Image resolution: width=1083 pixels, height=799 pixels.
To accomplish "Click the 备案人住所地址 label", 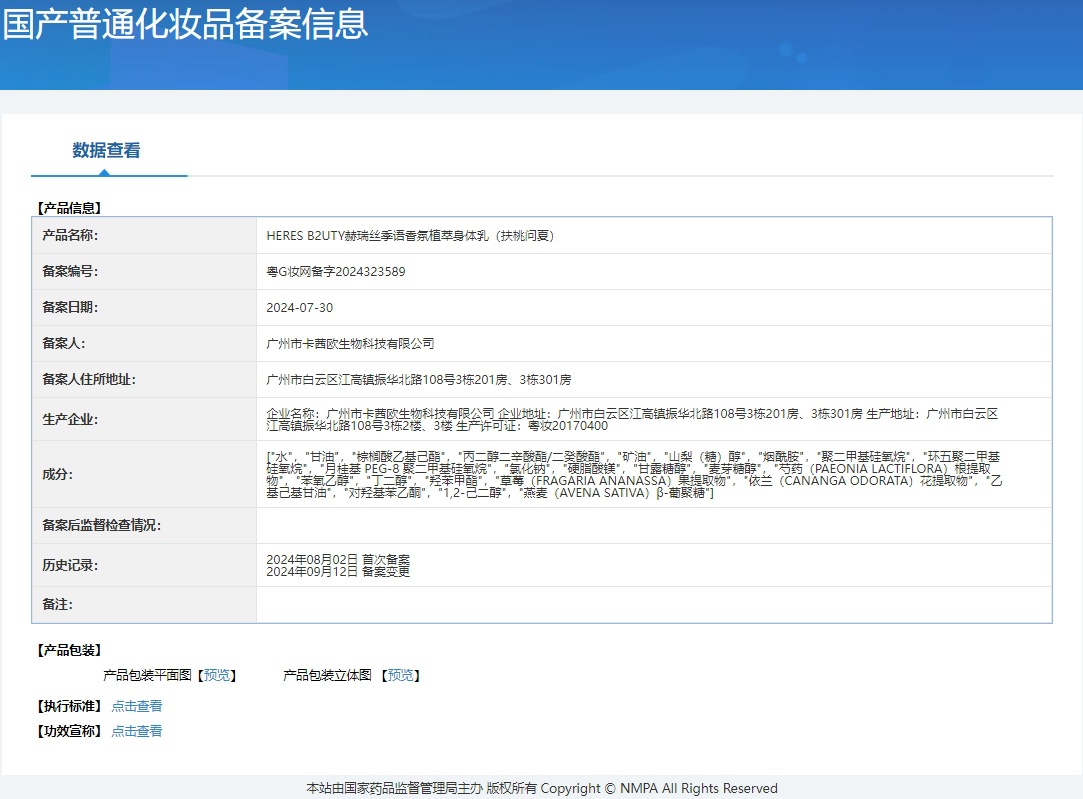I will coord(88,379).
